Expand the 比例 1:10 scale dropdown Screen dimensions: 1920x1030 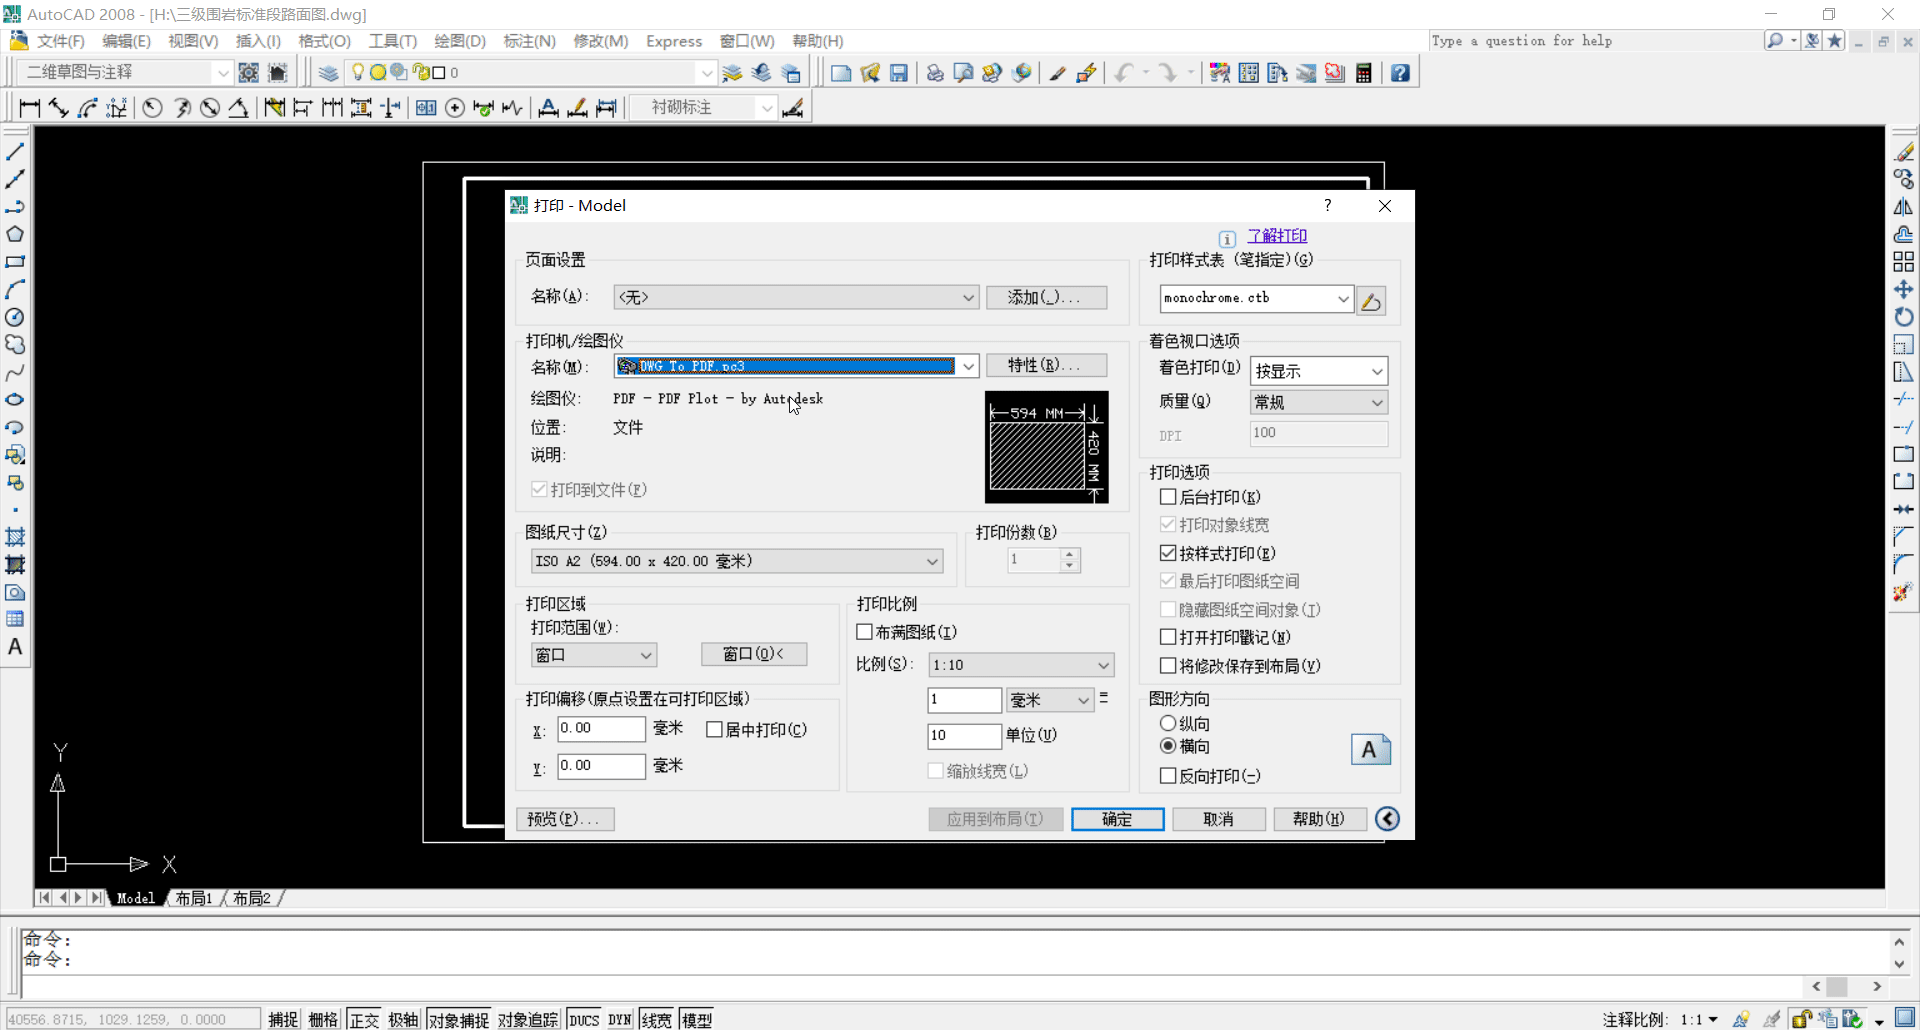tap(1021, 665)
